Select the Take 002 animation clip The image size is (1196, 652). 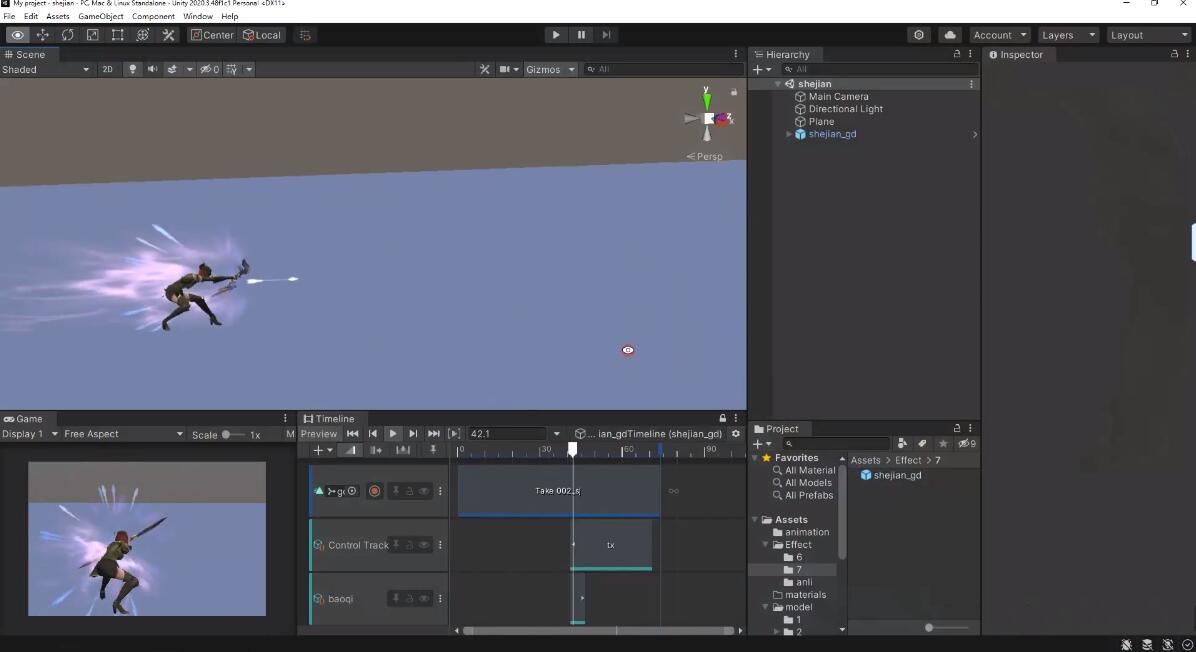click(x=559, y=491)
